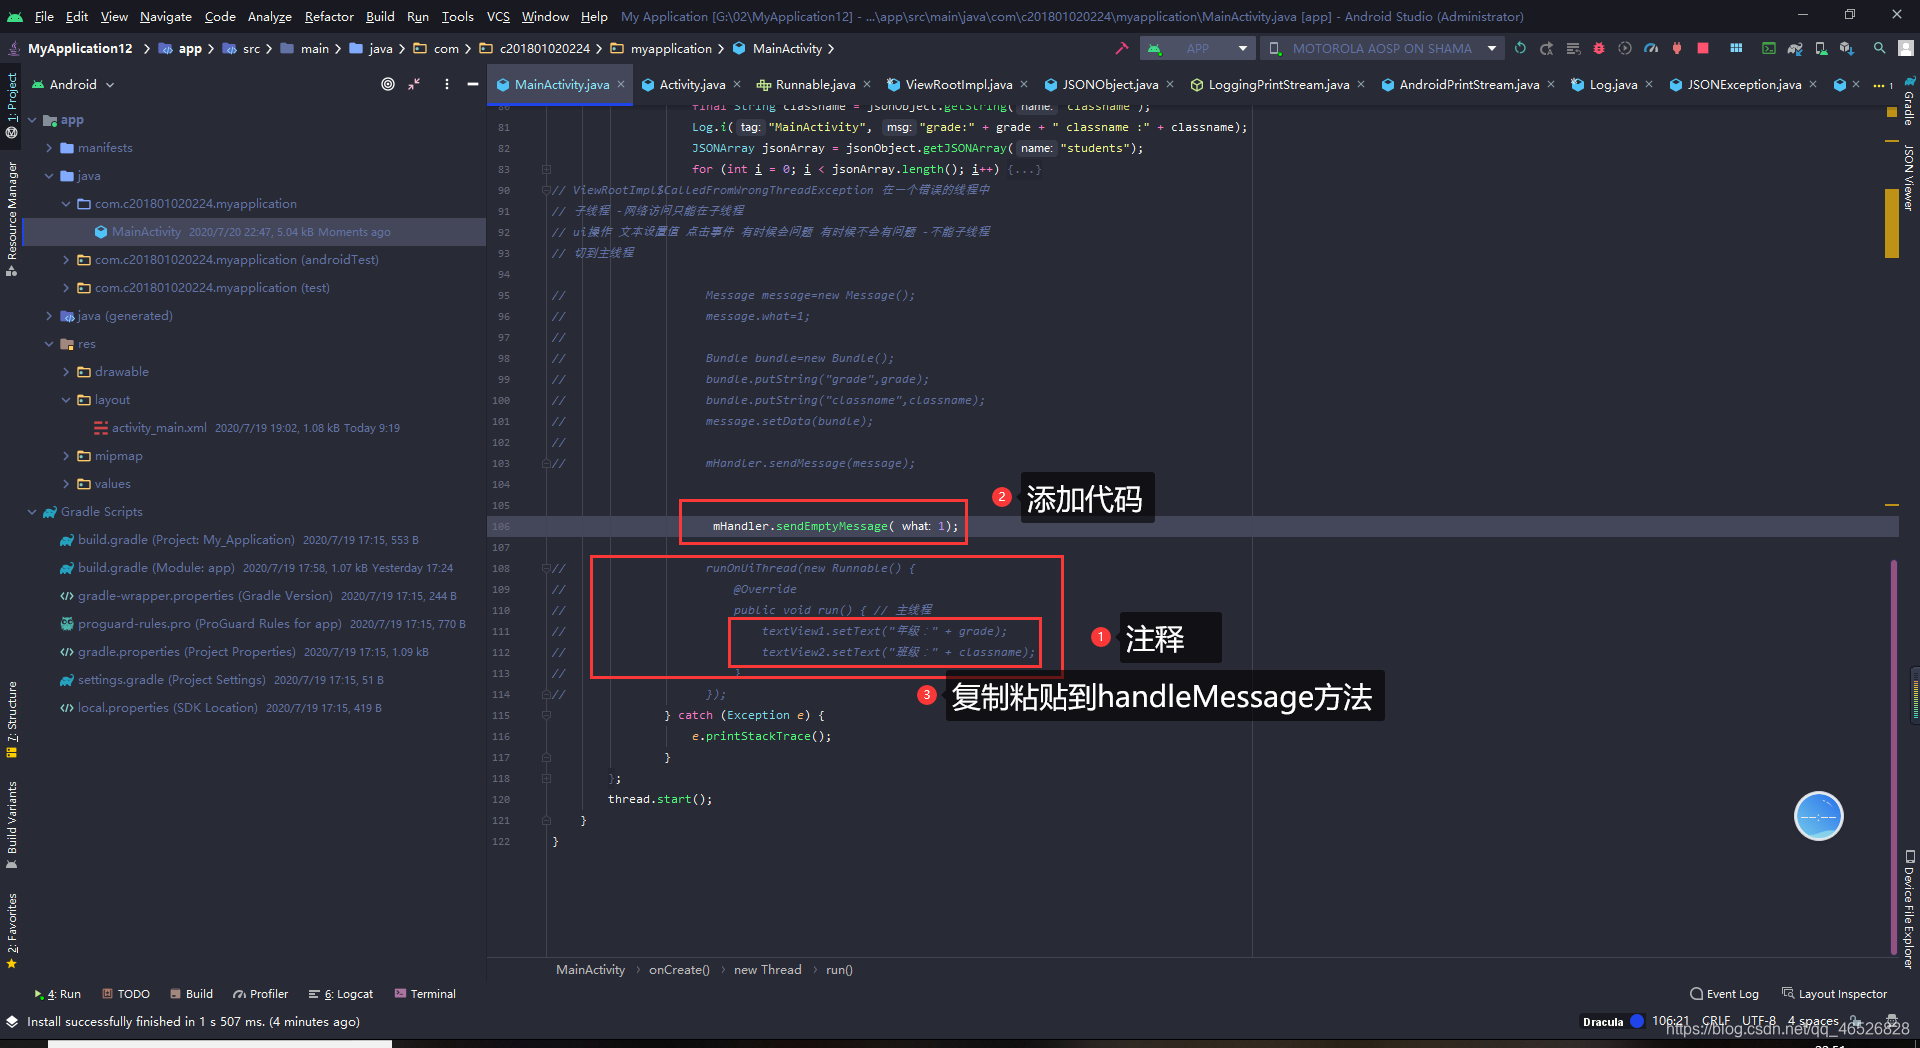Open the Layout Inspector
This screenshot has width=1920, height=1048.
coord(1835,994)
